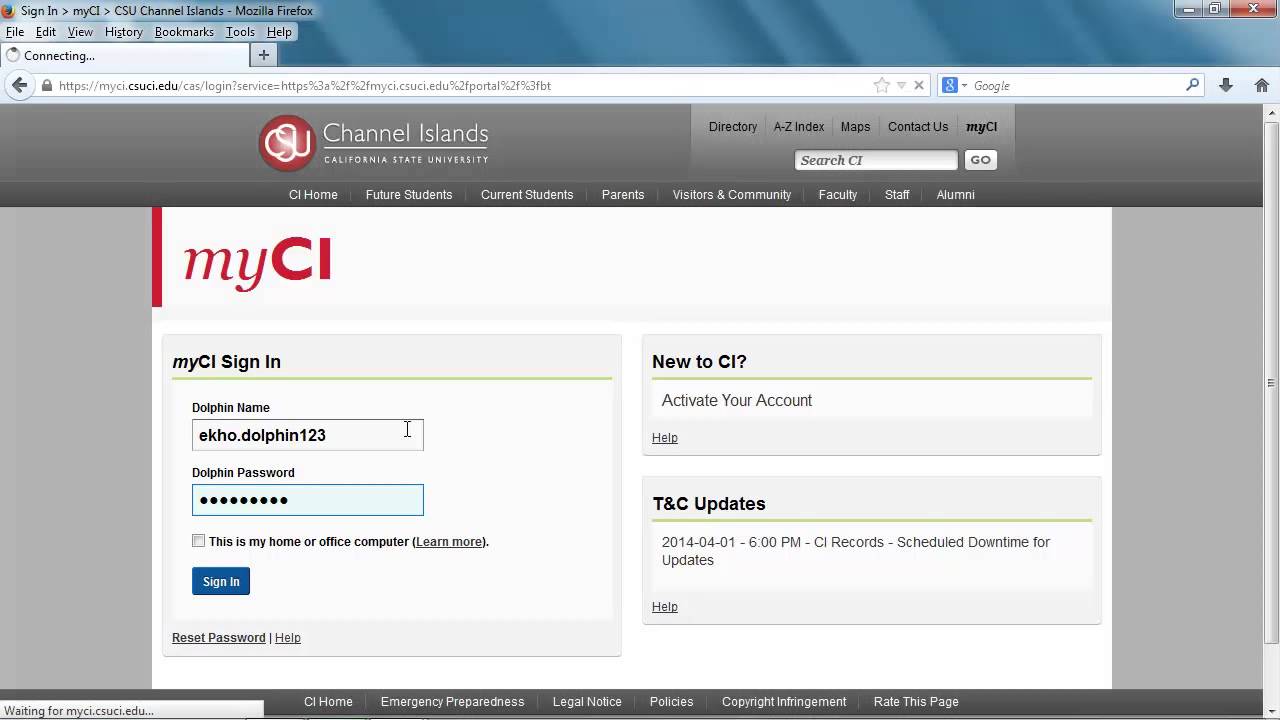Open the Edit menu
This screenshot has height=720, width=1280.
click(x=46, y=32)
